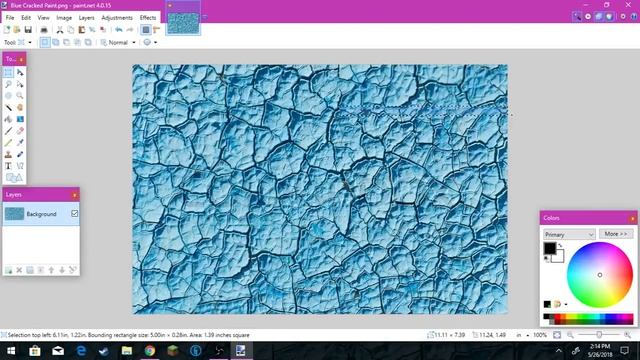Select the Rectangle Select tool
The width and height of the screenshot is (640, 360).
click(x=8, y=73)
